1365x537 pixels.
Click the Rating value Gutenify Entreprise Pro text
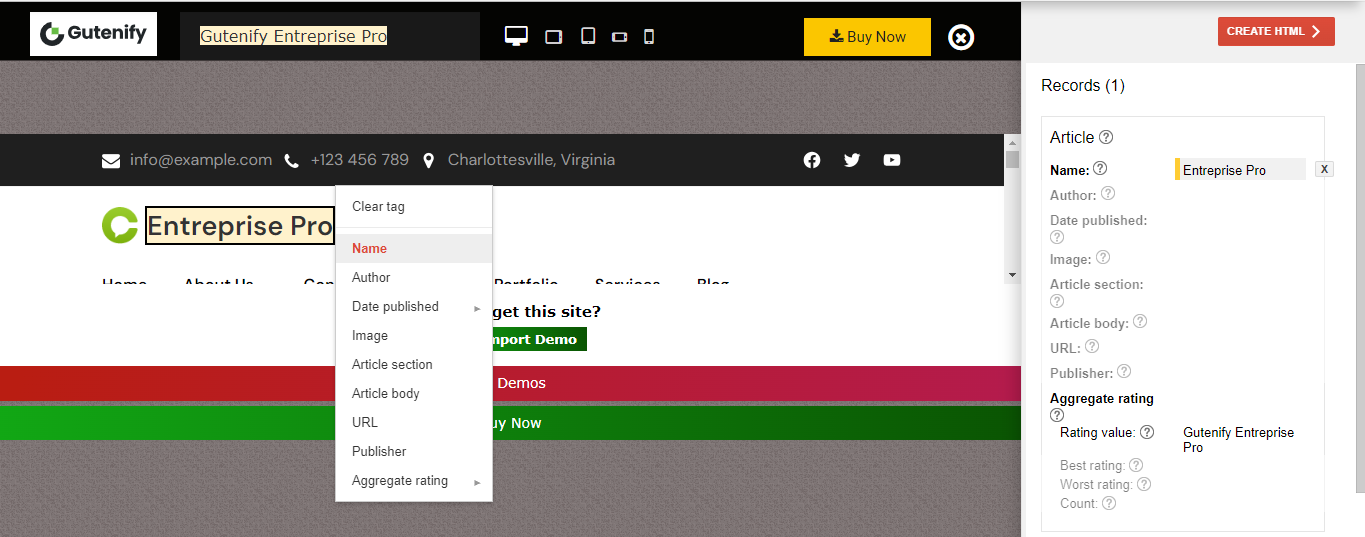click(x=1238, y=440)
